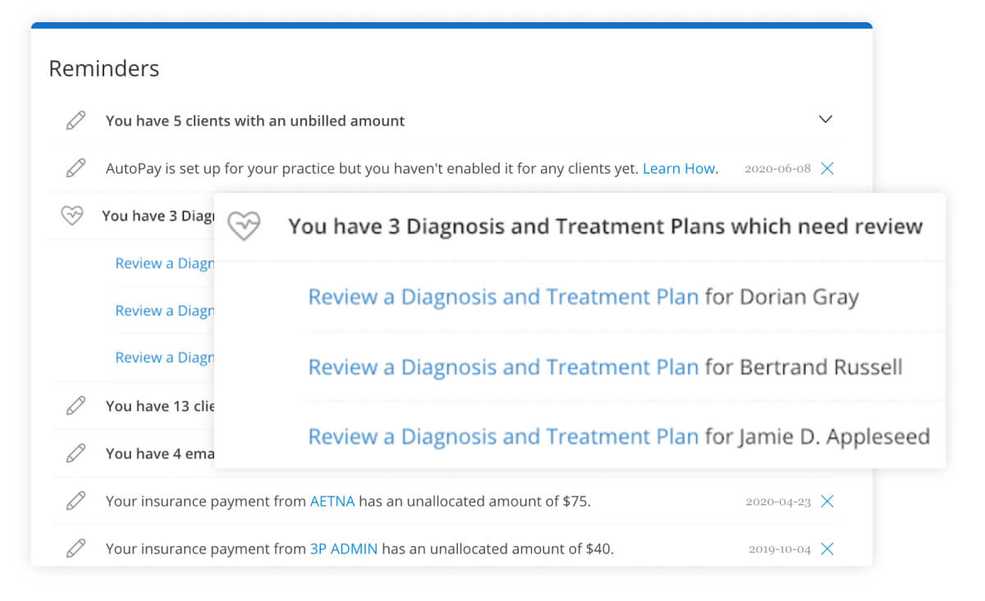985x601 pixels.
Task: Click the 5 clients with unbilled amount text
Action: click(x=255, y=121)
